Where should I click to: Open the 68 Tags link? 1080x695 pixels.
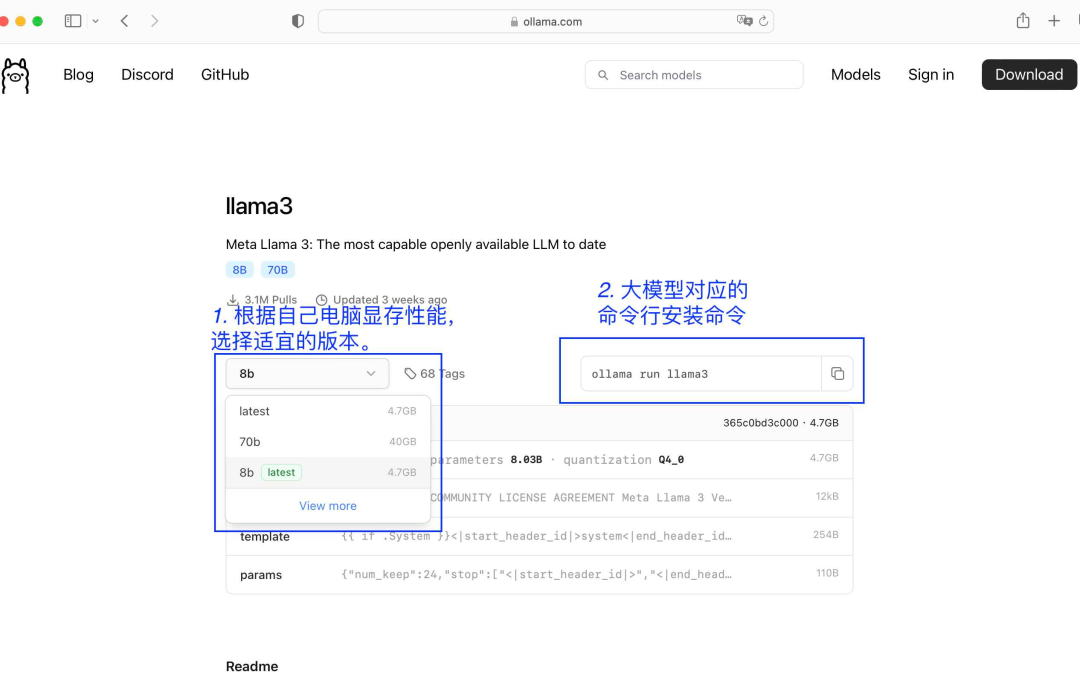tap(435, 374)
